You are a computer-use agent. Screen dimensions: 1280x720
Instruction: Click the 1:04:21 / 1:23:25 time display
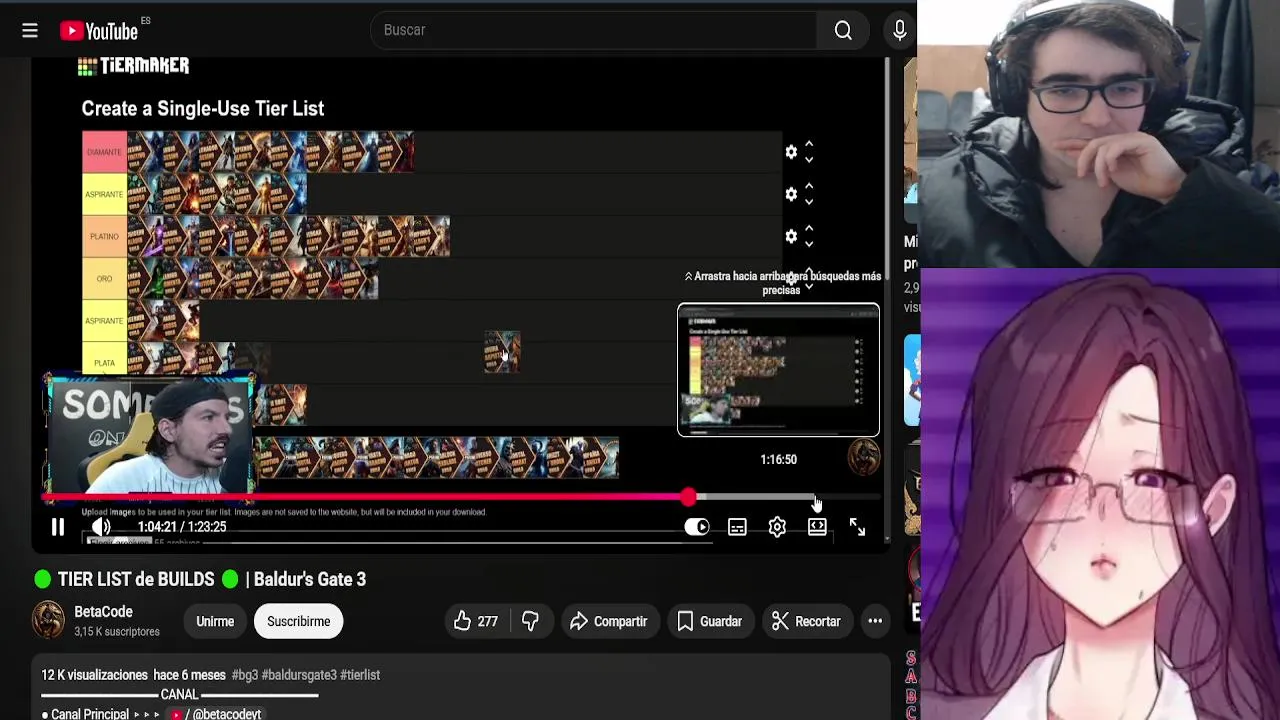[x=182, y=527]
